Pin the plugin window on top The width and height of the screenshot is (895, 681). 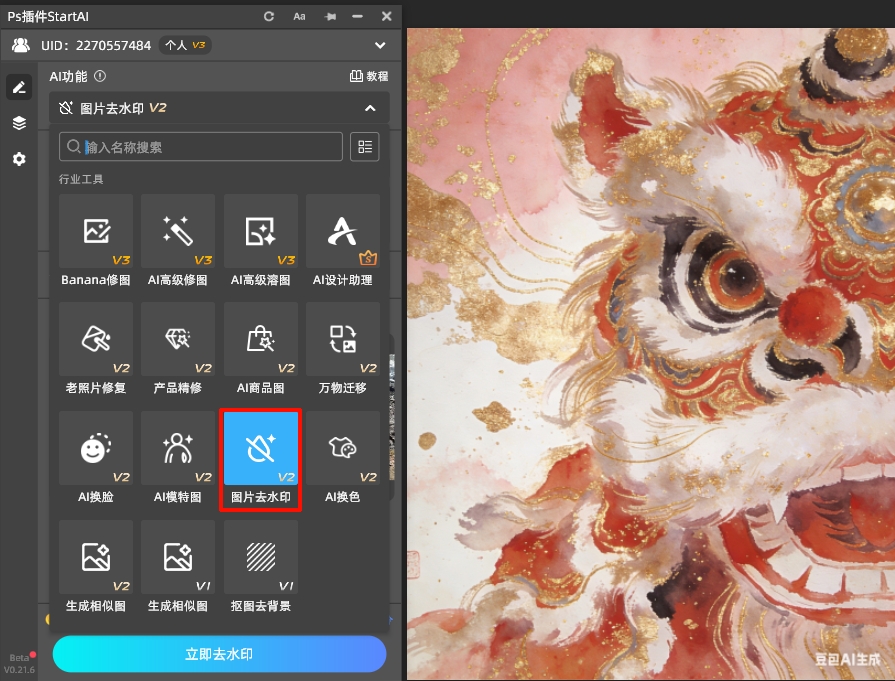(328, 16)
